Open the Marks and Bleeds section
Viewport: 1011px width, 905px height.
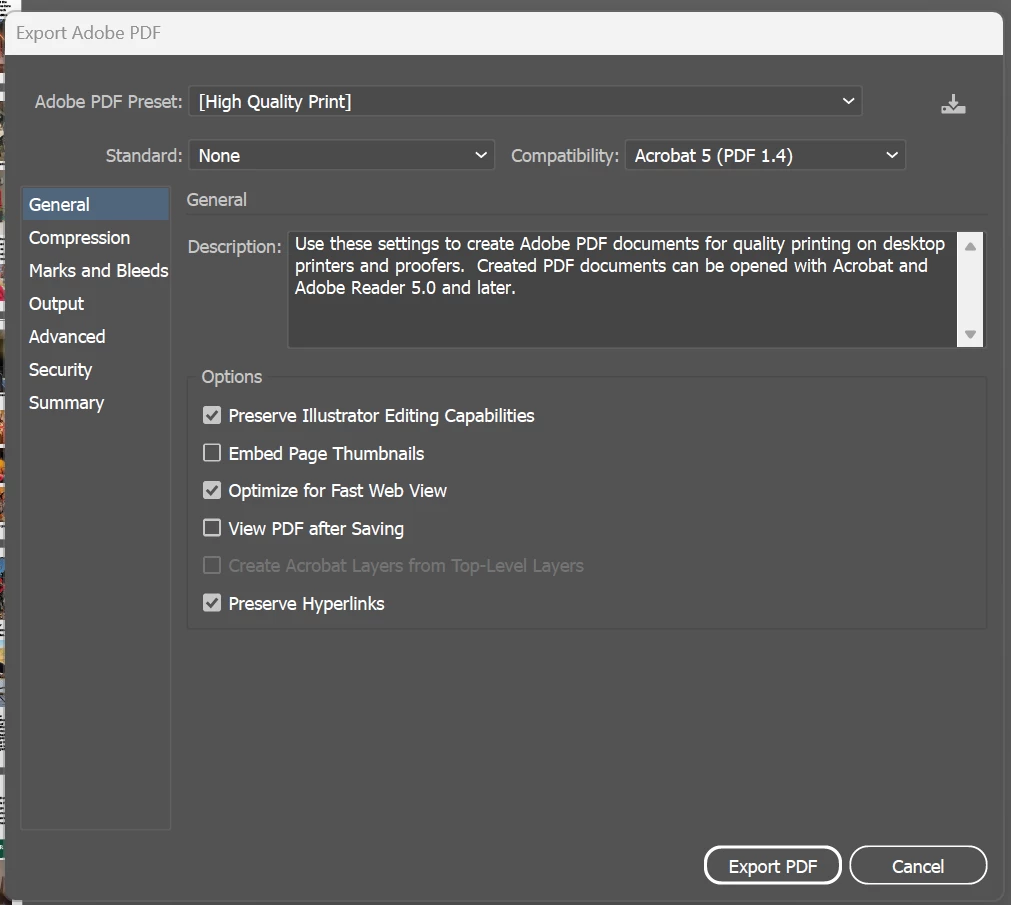coord(95,271)
